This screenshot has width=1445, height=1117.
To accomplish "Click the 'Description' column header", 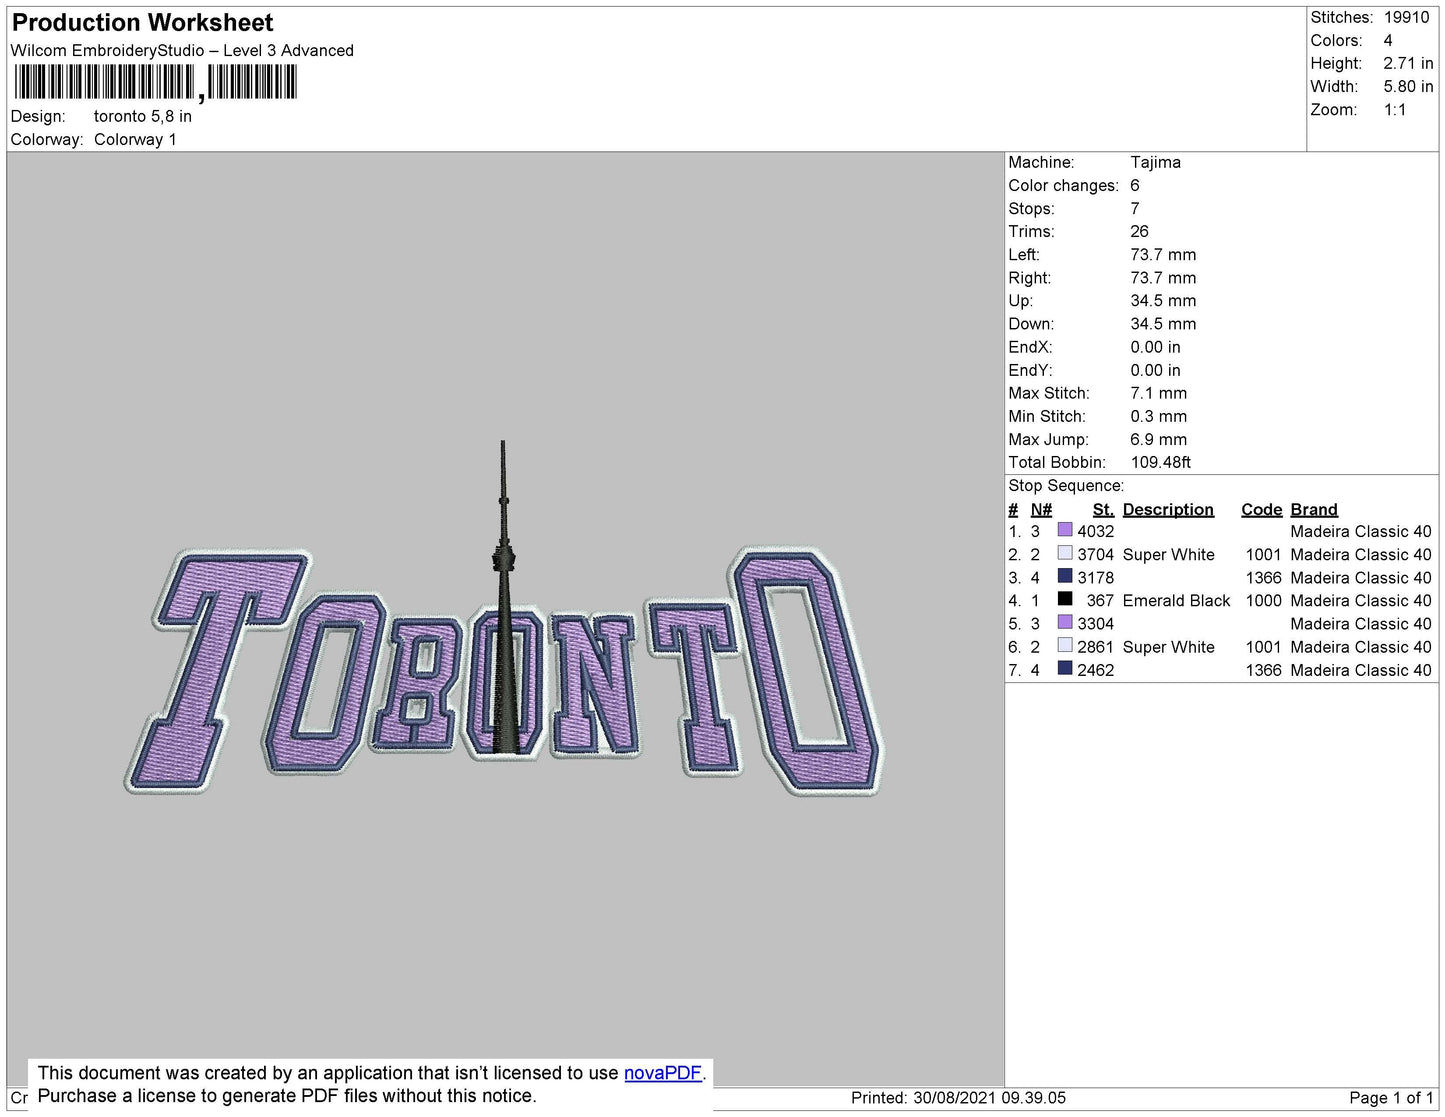I will click(x=1168, y=509).
